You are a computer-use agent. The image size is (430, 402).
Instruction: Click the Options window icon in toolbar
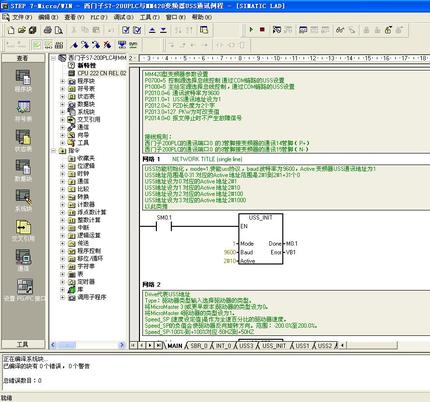(x=204, y=30)
